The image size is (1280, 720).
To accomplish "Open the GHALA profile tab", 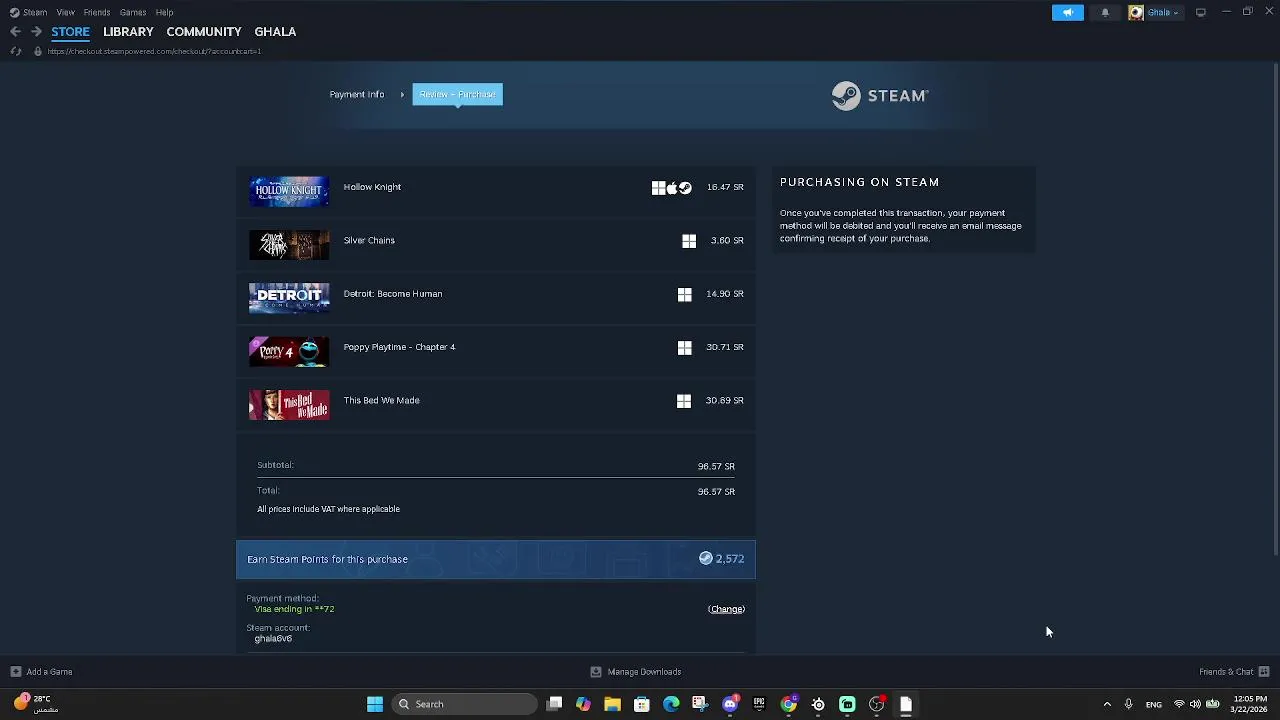I will coord(275,32).
